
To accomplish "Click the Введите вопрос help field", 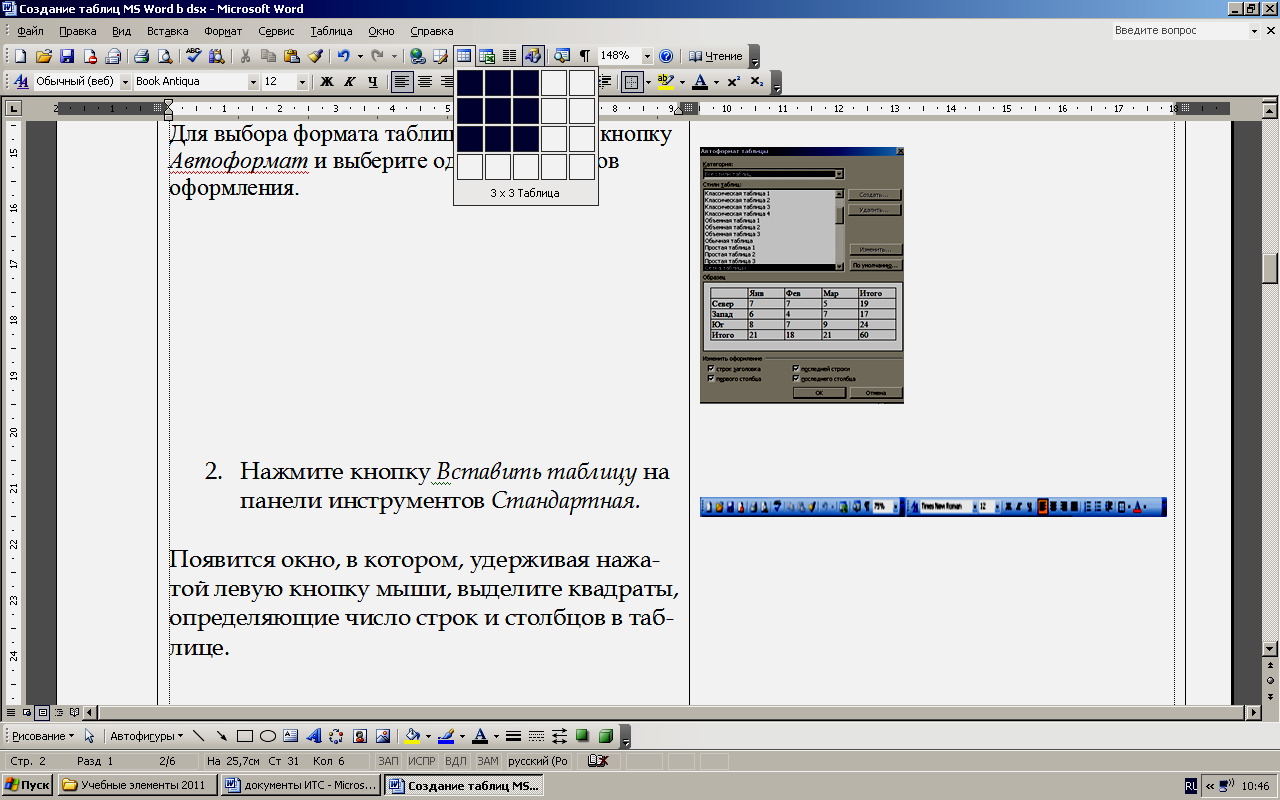I will point(1178,31).
